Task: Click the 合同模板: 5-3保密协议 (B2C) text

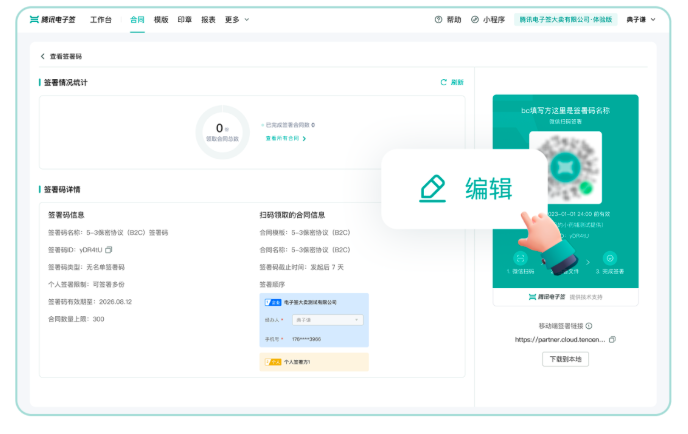Action: (305, 233)
